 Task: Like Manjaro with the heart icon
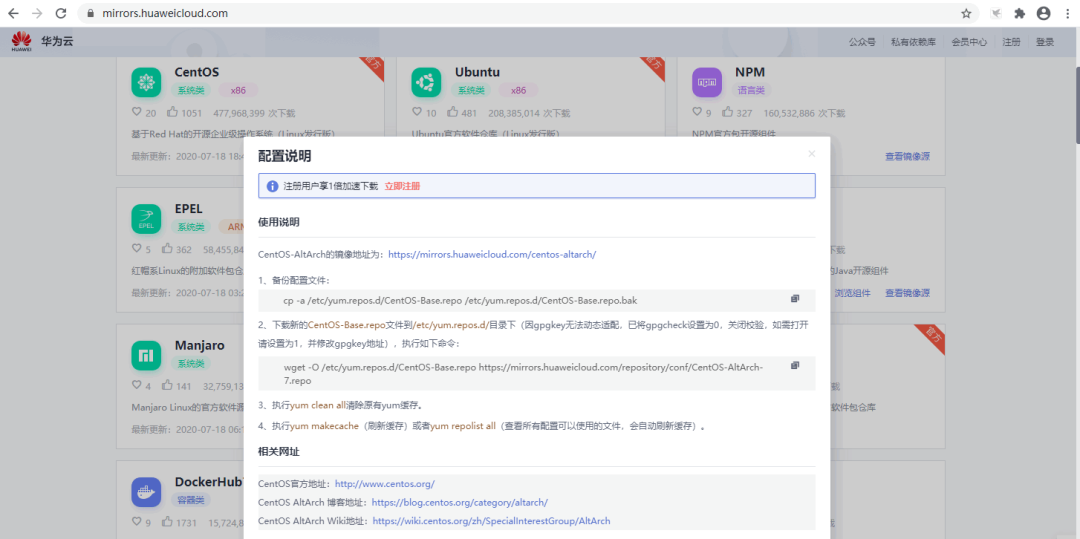pos(136,385)
